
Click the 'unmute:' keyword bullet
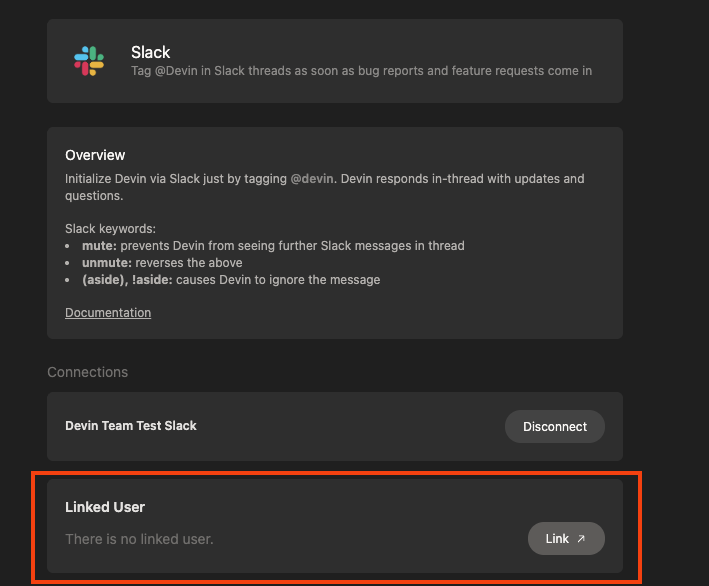pyautogui.click(x=107, y=263)
